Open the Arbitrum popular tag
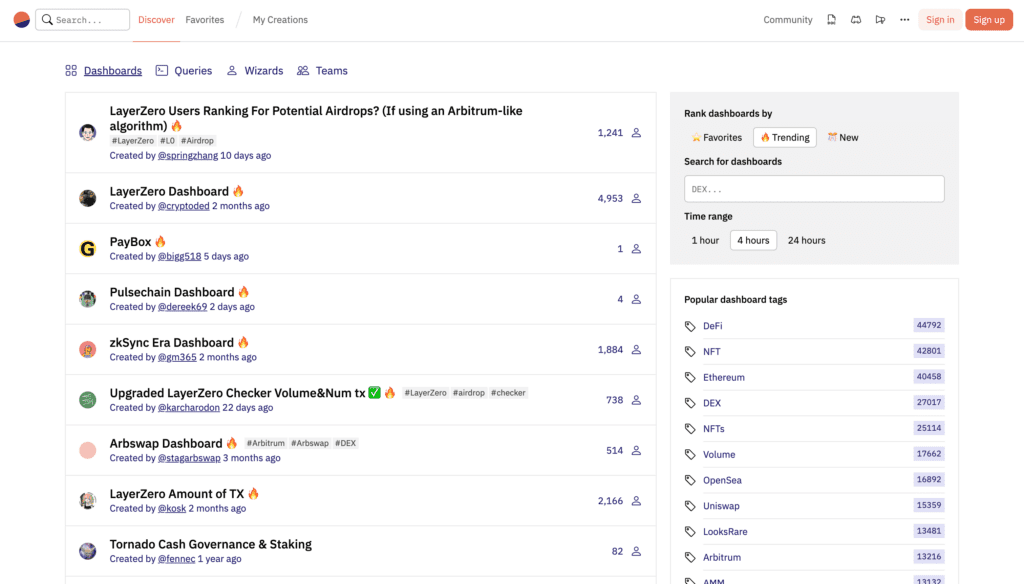 [722, 557]
